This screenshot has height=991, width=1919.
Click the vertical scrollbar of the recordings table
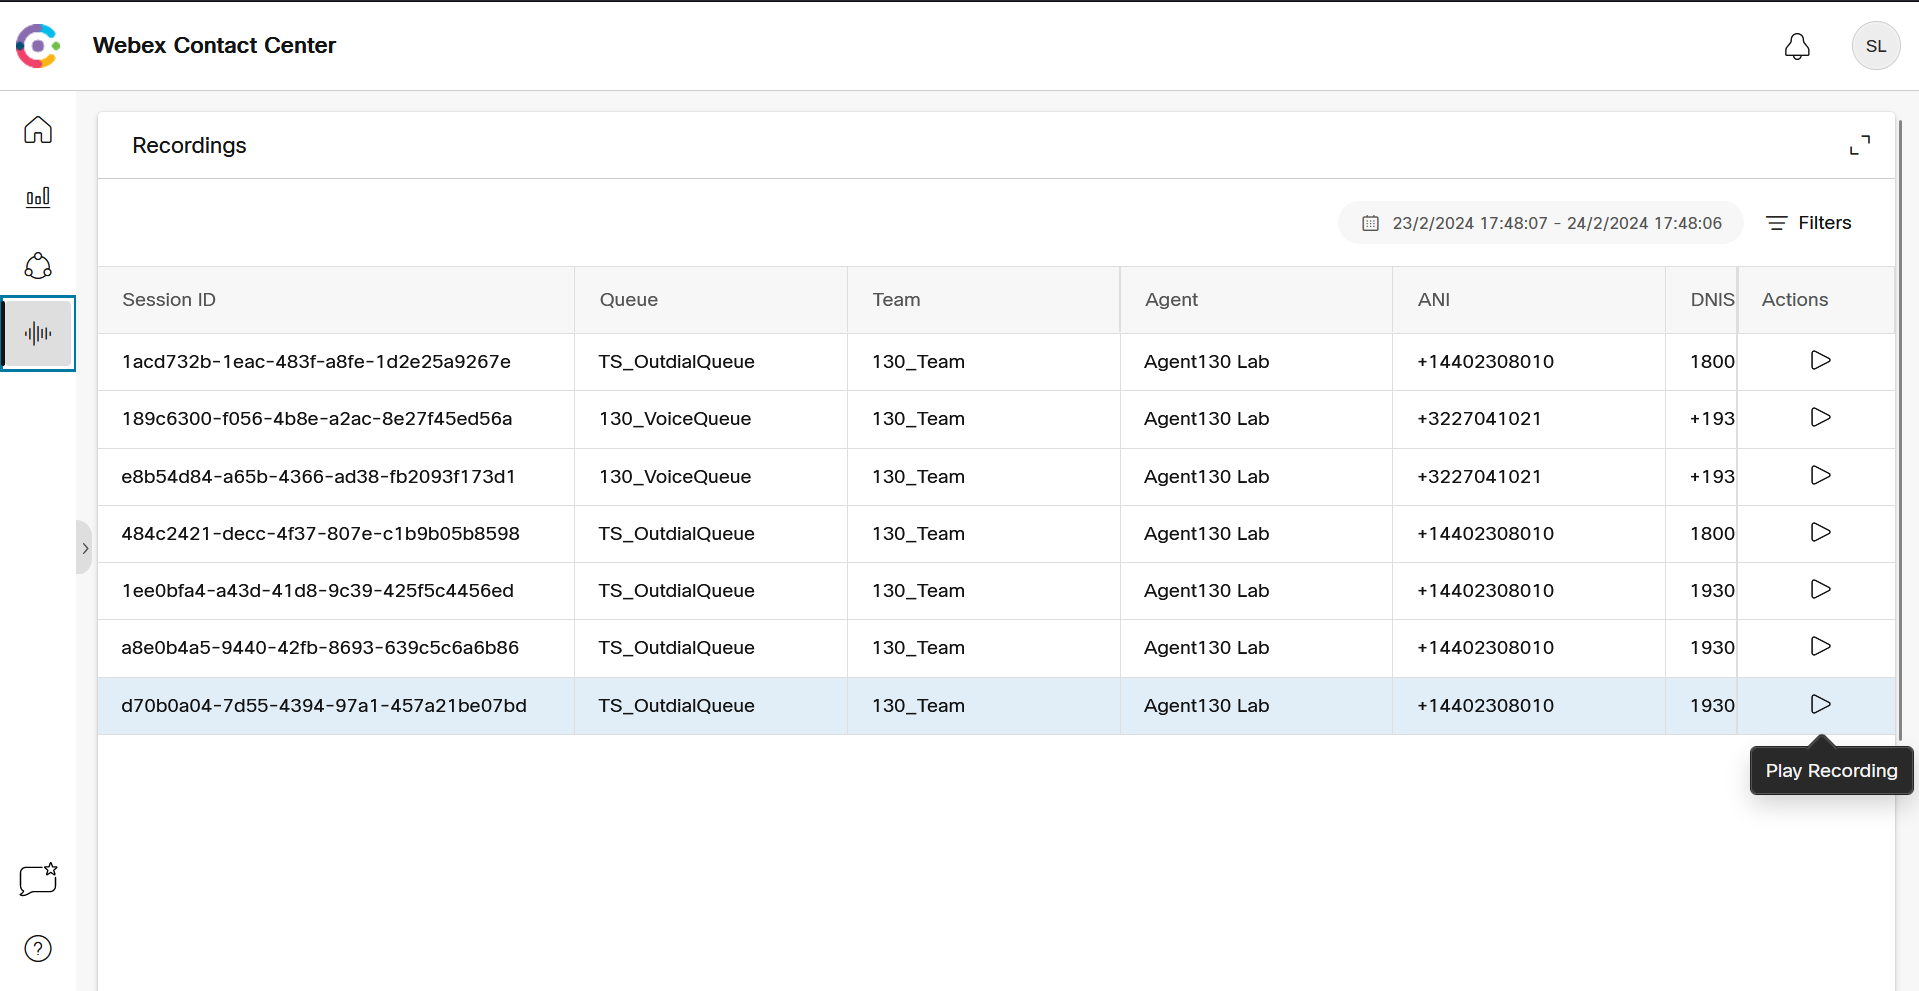tap(1900, 430)
